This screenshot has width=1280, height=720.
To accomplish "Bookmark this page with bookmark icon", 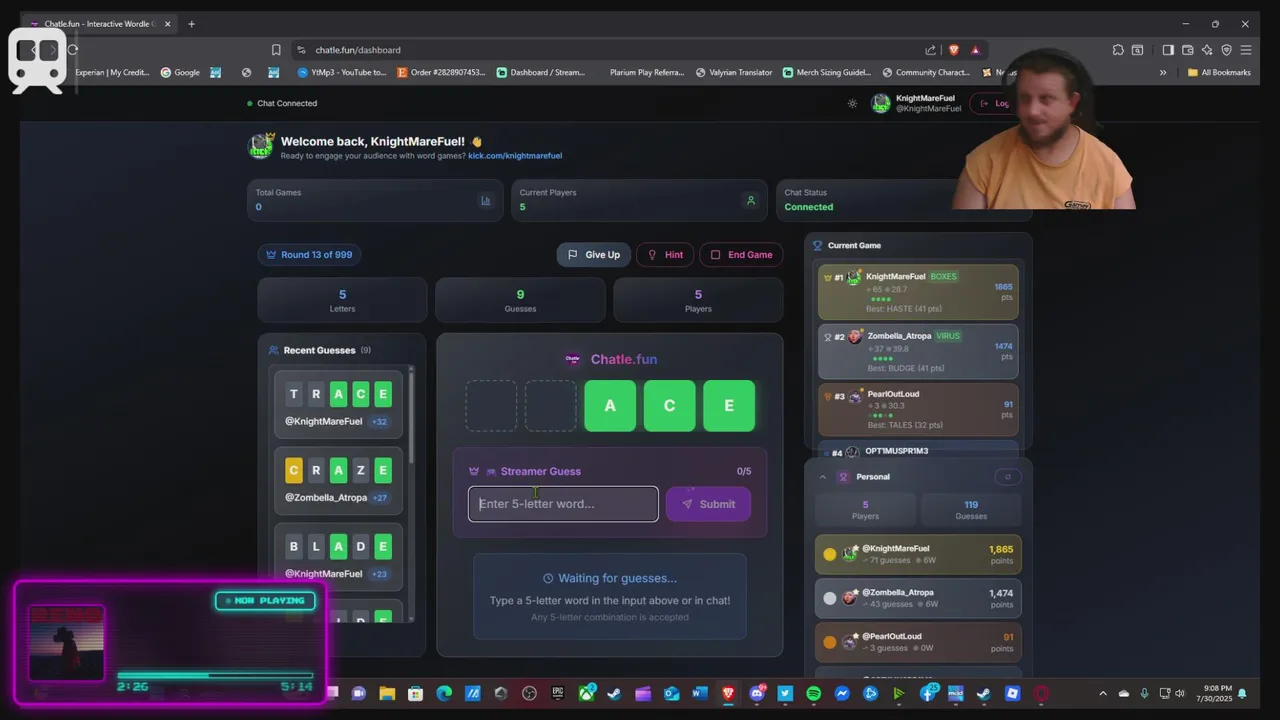I will pyautogui.click(x=276, y=50).
